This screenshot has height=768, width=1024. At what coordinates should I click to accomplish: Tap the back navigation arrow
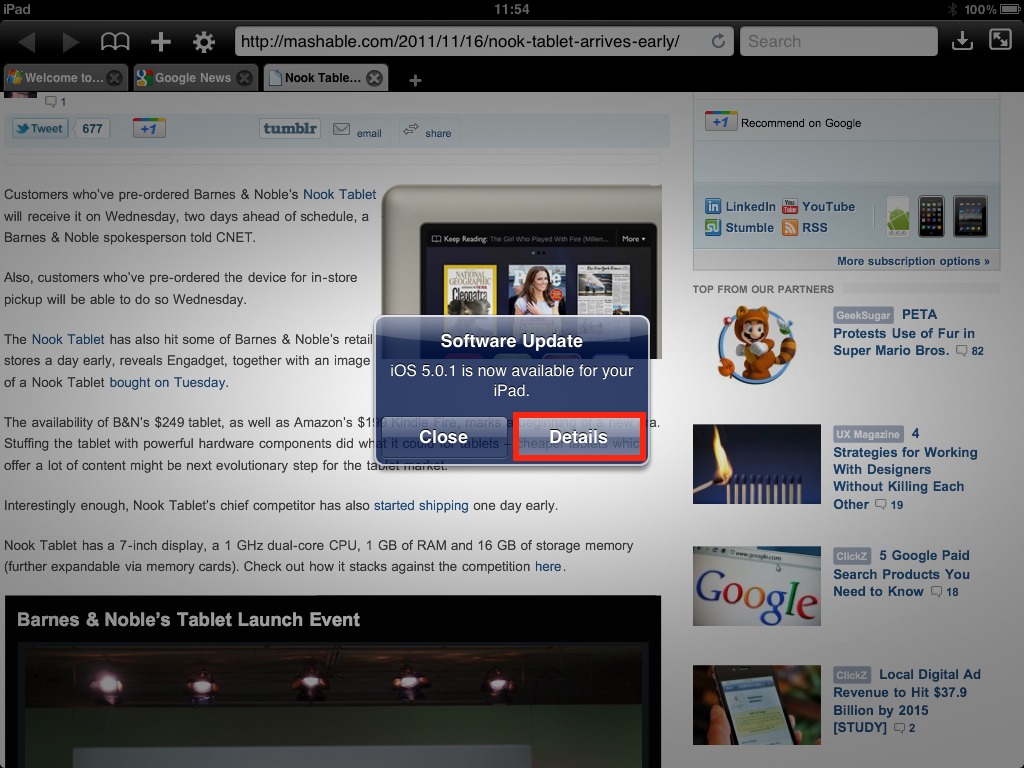(x=27, y=42)
